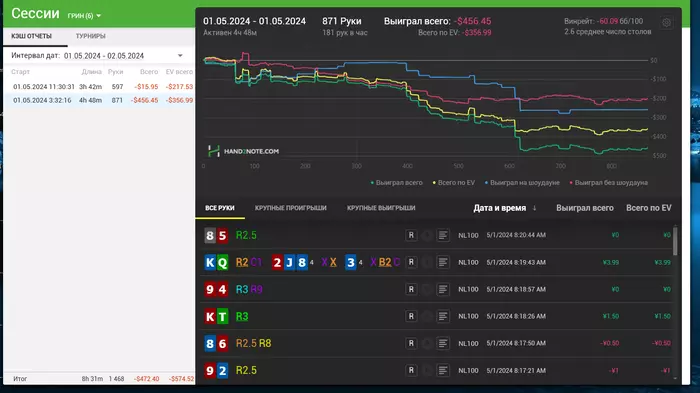This screenshot has width=700, height=393.
Task: Sort sessions by EV всего column header
Action: [x=179, y=72]
